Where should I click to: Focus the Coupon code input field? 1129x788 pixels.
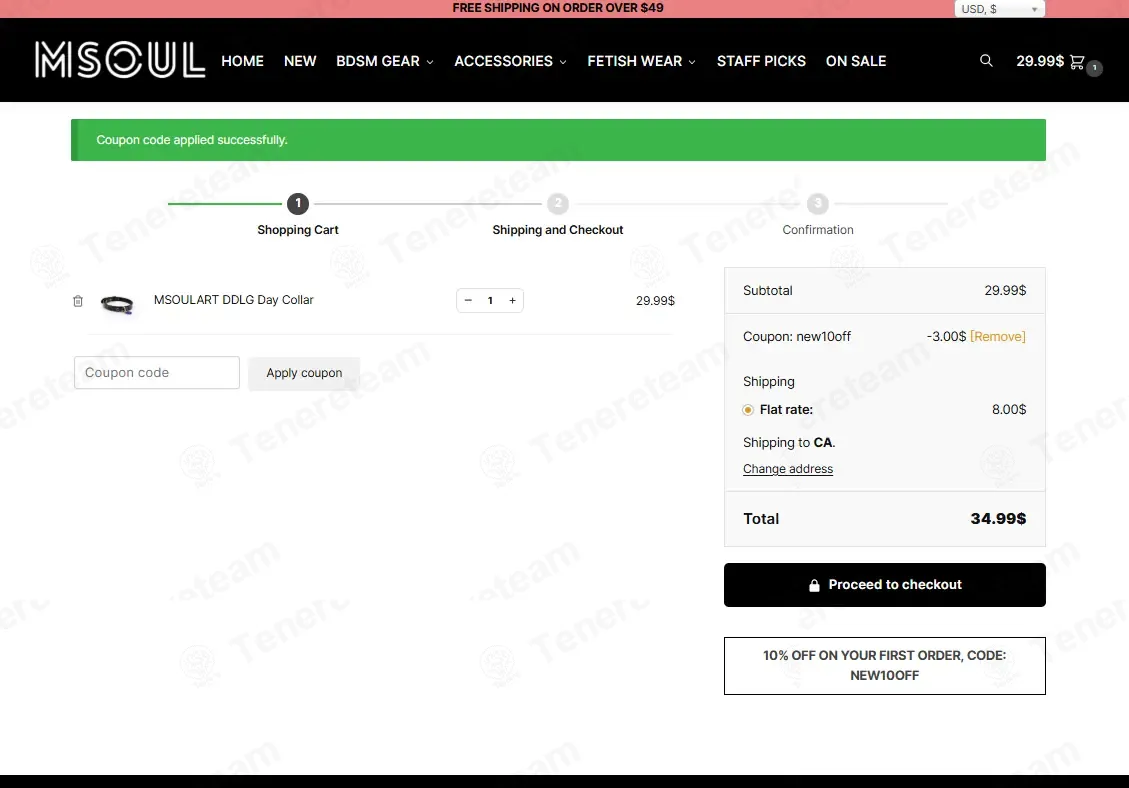(157, 372)
